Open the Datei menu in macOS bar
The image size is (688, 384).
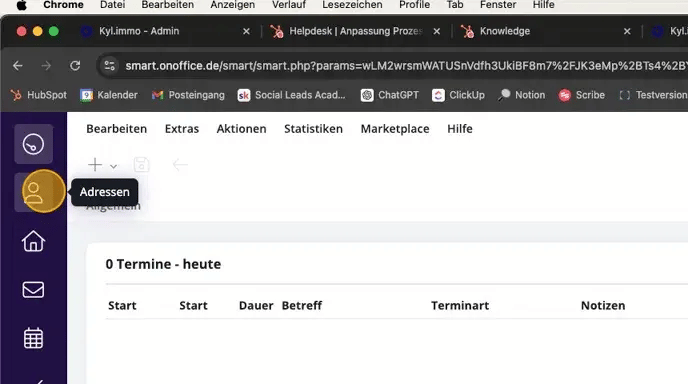[112, 5]
